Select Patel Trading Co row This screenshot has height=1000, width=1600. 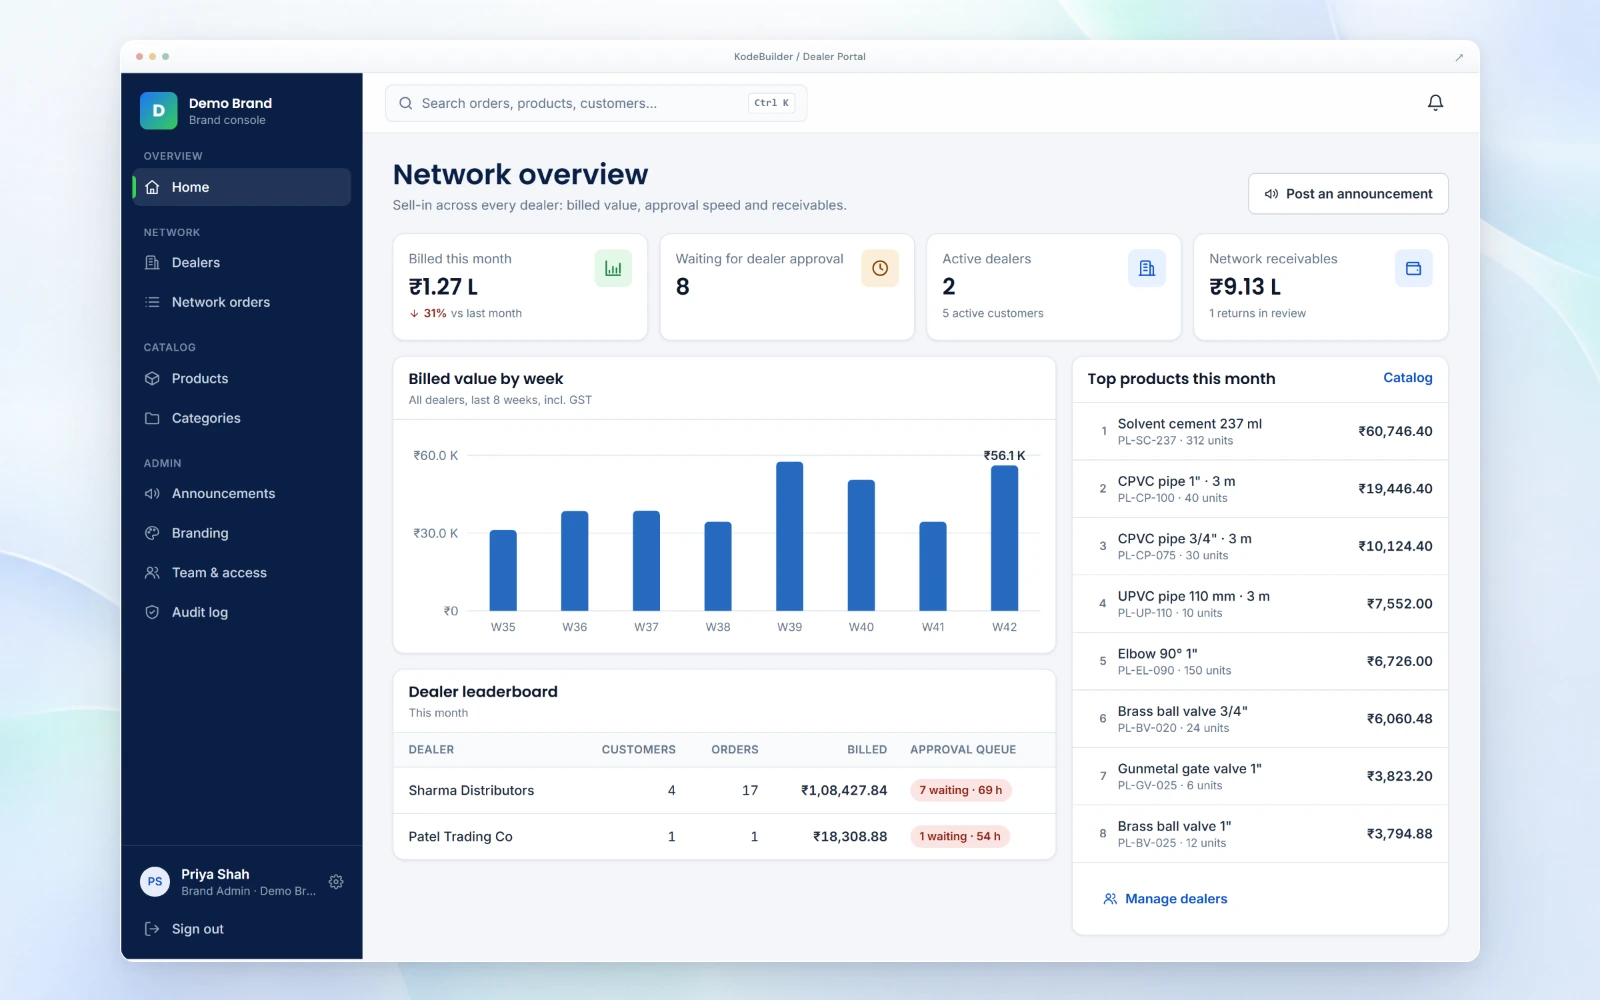[724, 837]
